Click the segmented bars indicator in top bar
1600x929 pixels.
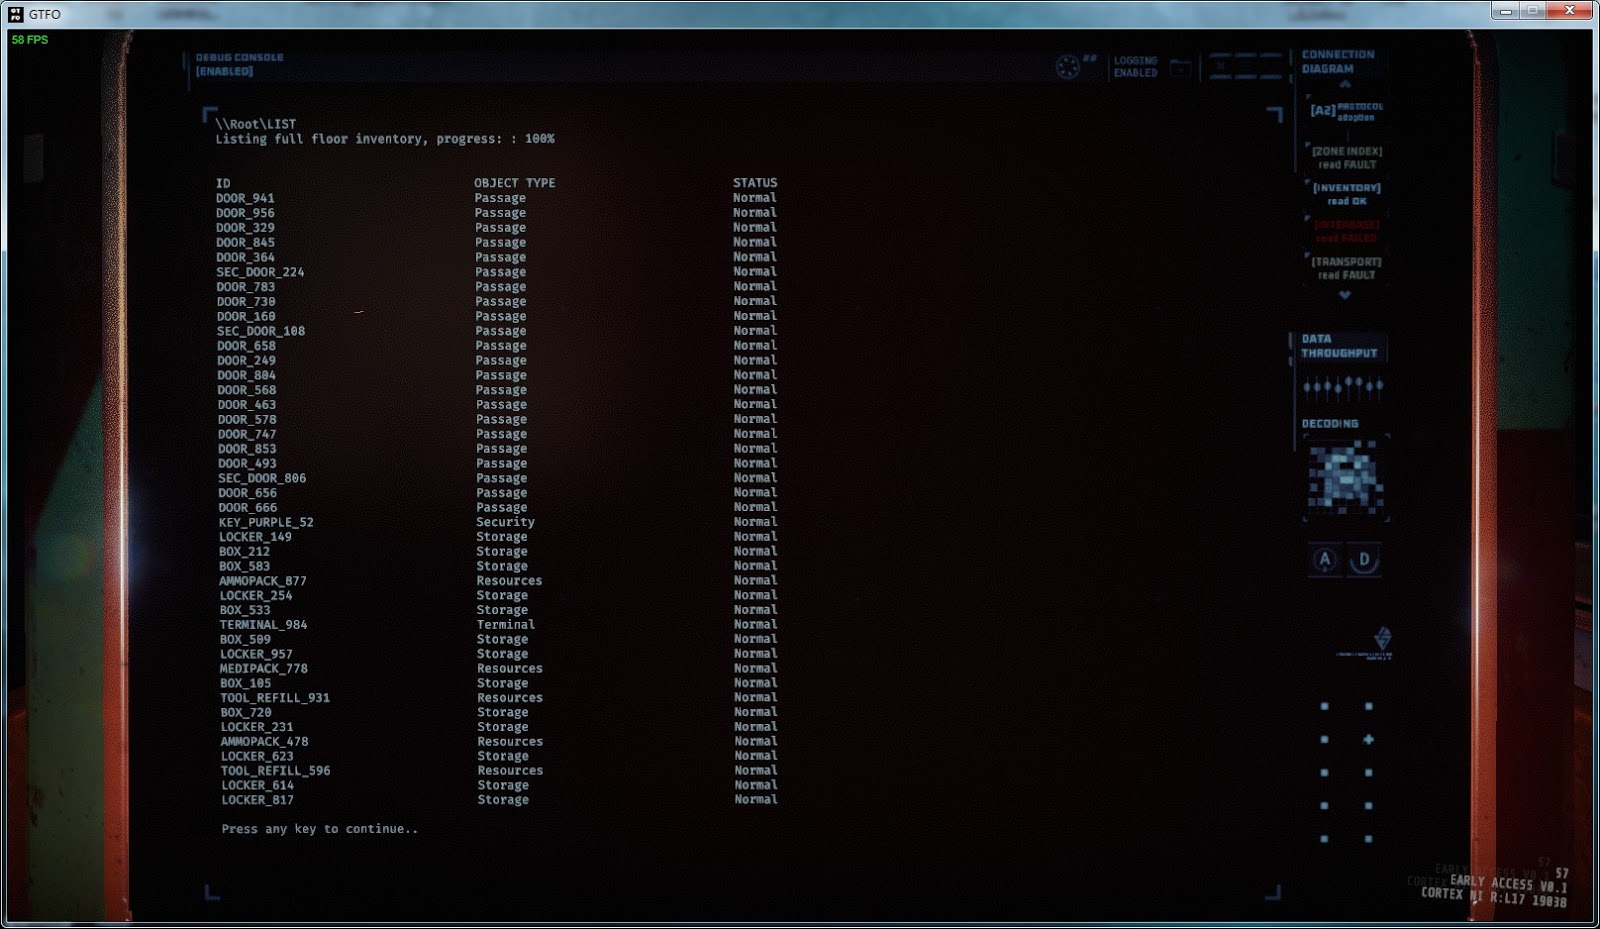click(1245, 67)
